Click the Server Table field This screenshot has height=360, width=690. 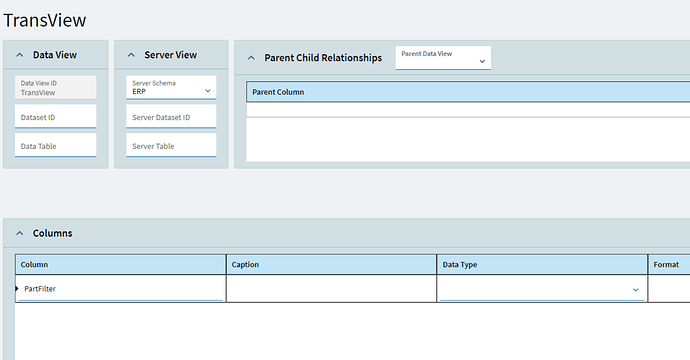(x=171, y=145)
